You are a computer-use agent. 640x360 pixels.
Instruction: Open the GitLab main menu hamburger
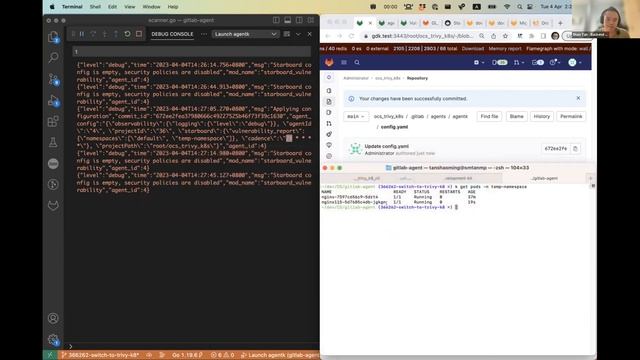pyautogui.click(x=344, y=62)
